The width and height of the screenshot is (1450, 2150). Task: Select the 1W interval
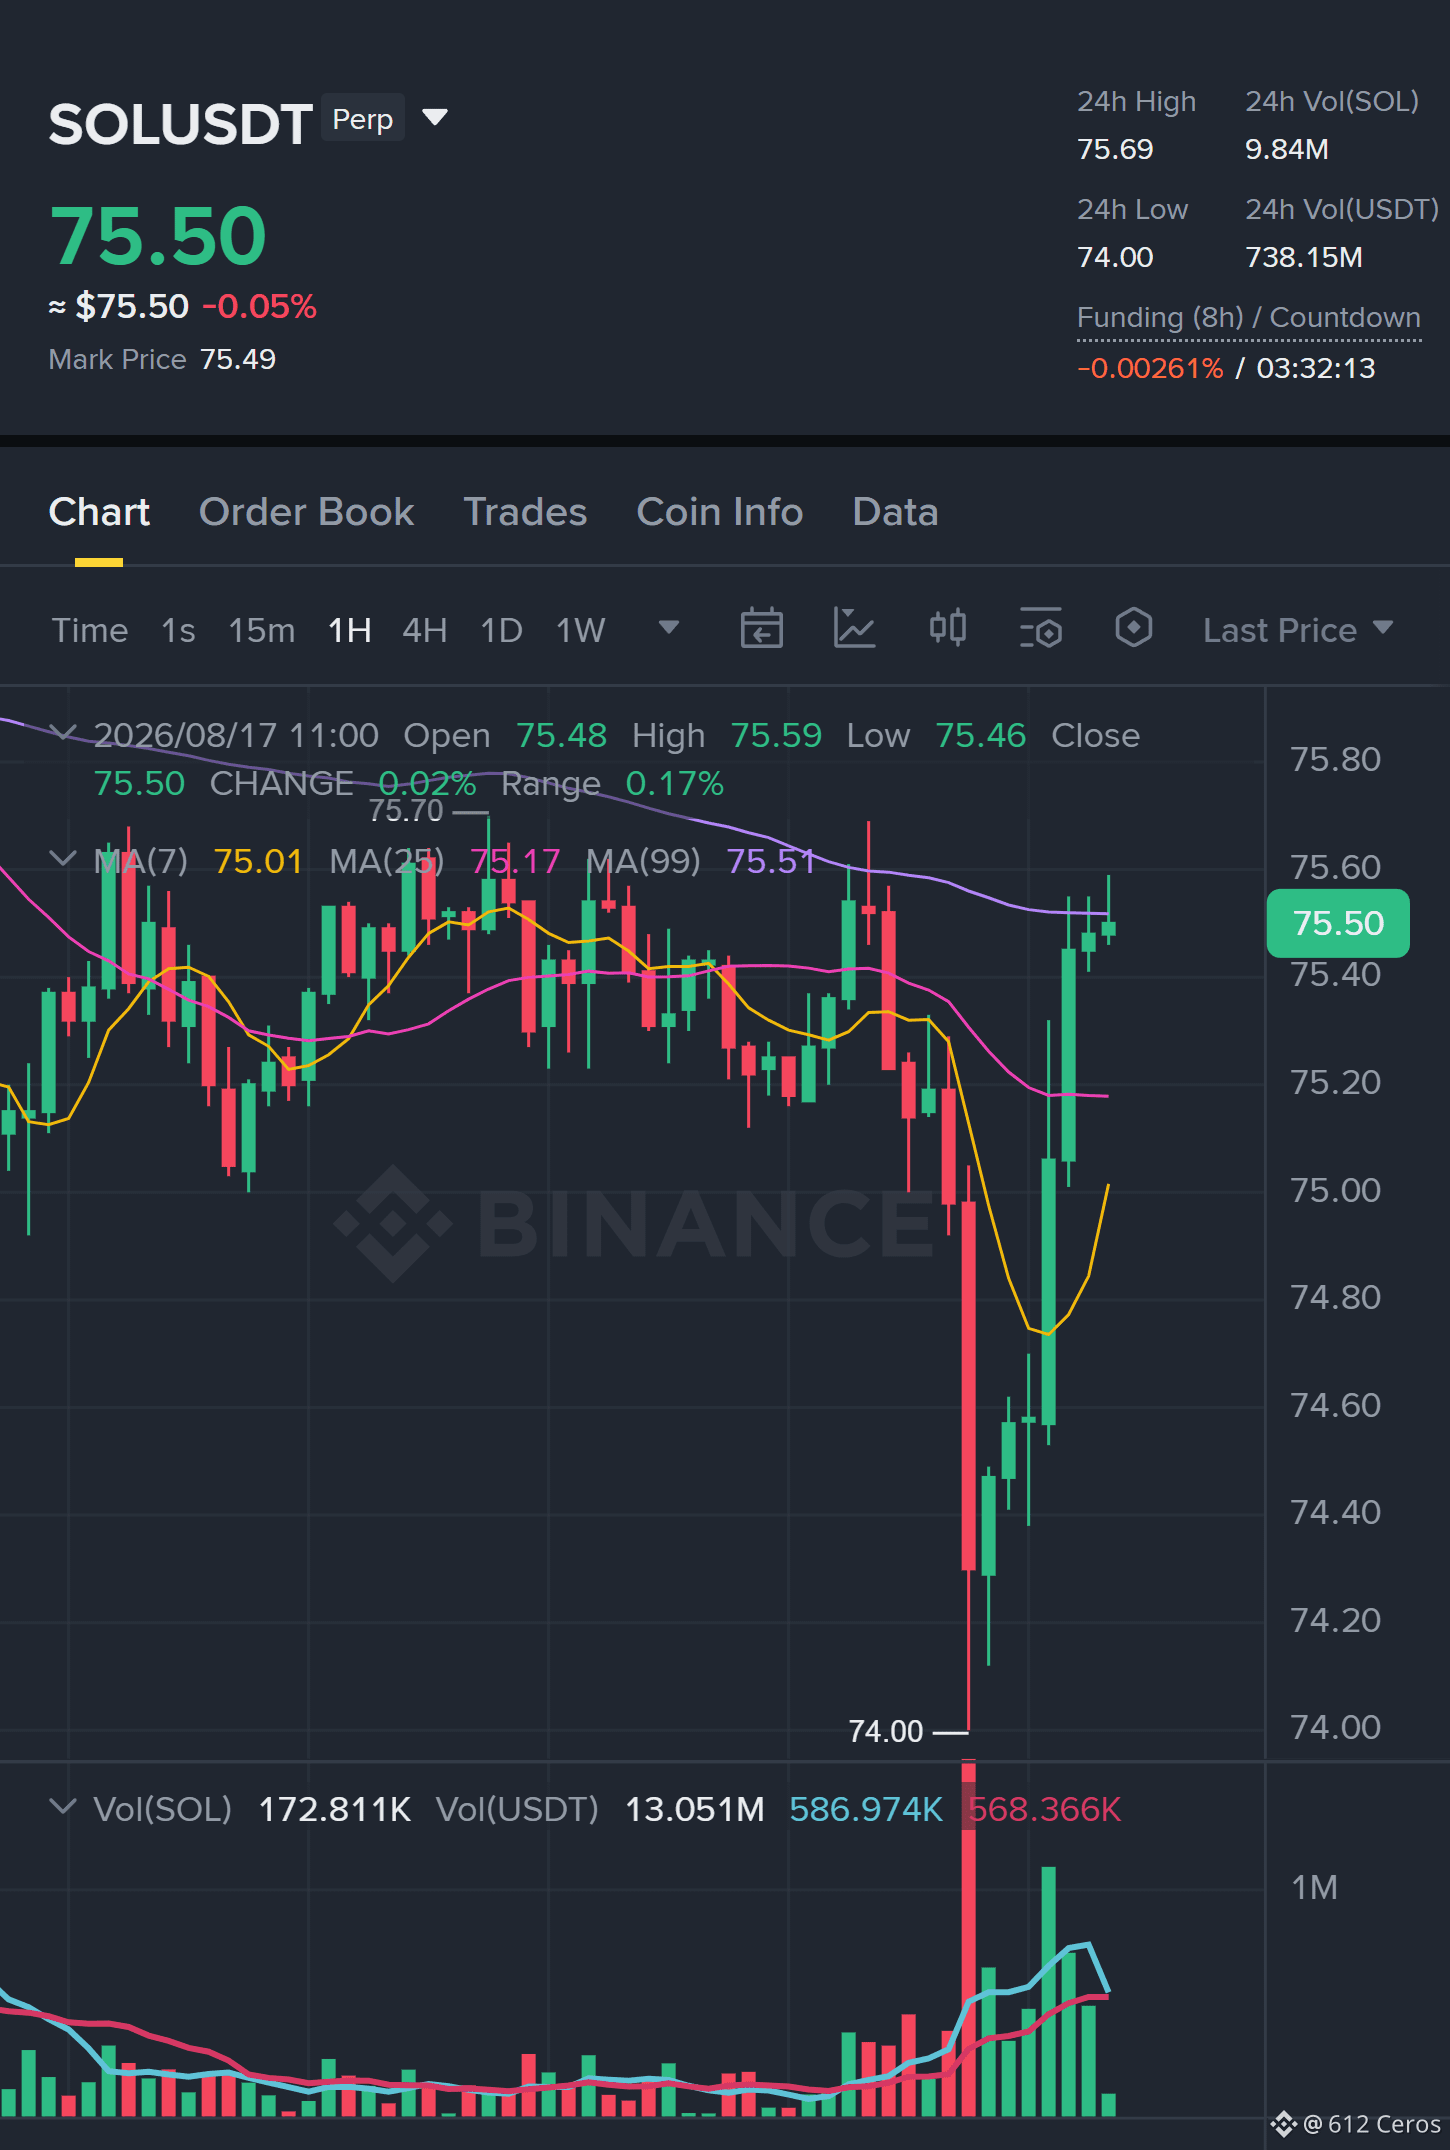(x=581, y=630)
